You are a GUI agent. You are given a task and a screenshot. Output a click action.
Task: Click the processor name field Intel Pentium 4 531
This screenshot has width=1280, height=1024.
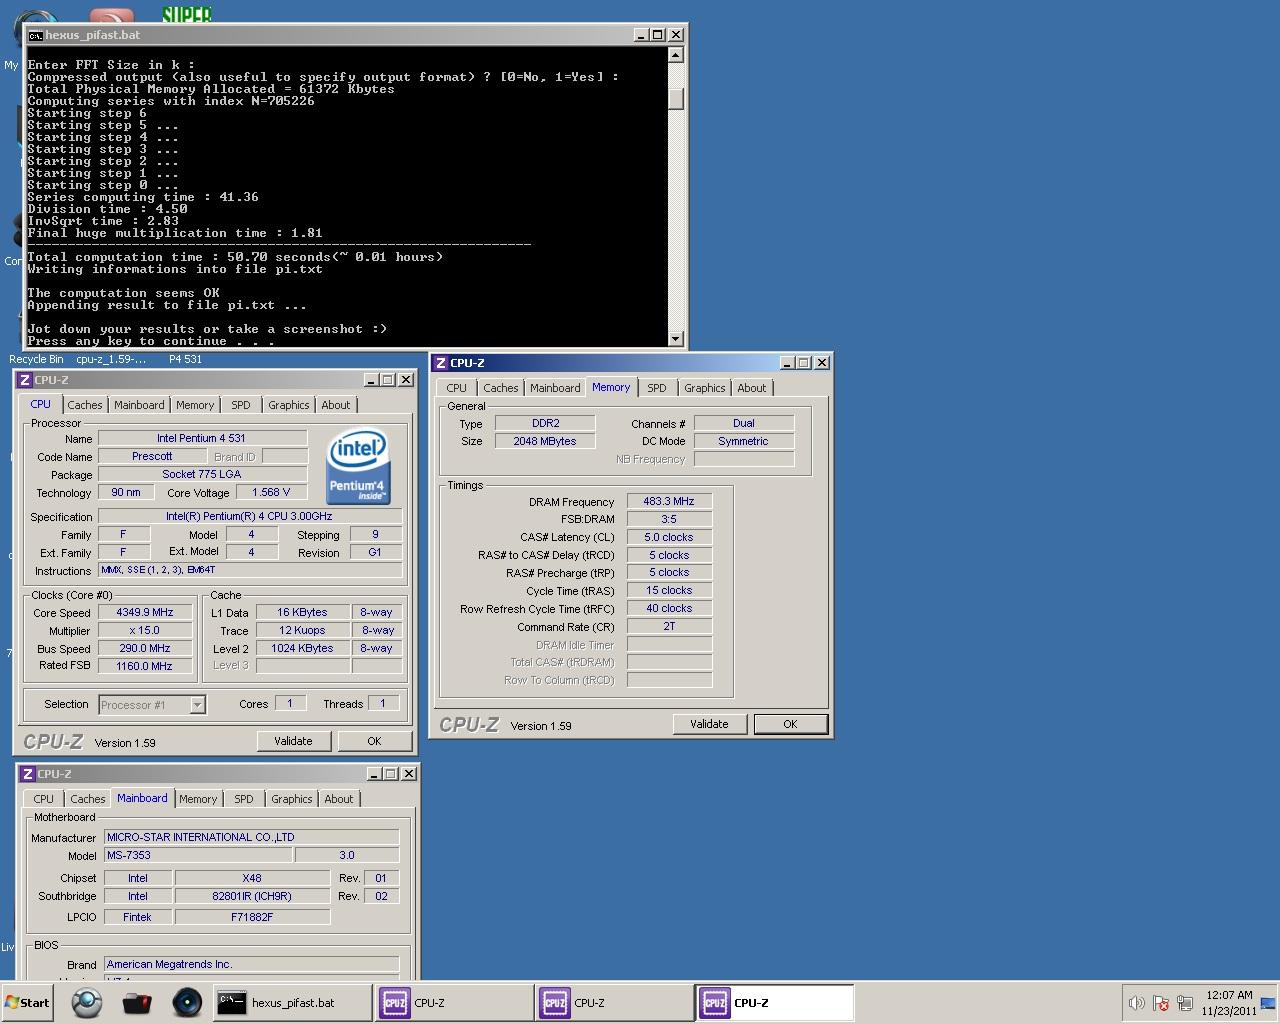click(202, 438)
